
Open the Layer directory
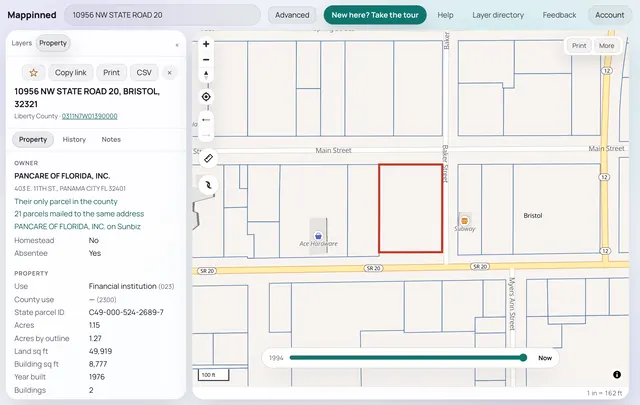pyautogui.click(x=498, y=15)
